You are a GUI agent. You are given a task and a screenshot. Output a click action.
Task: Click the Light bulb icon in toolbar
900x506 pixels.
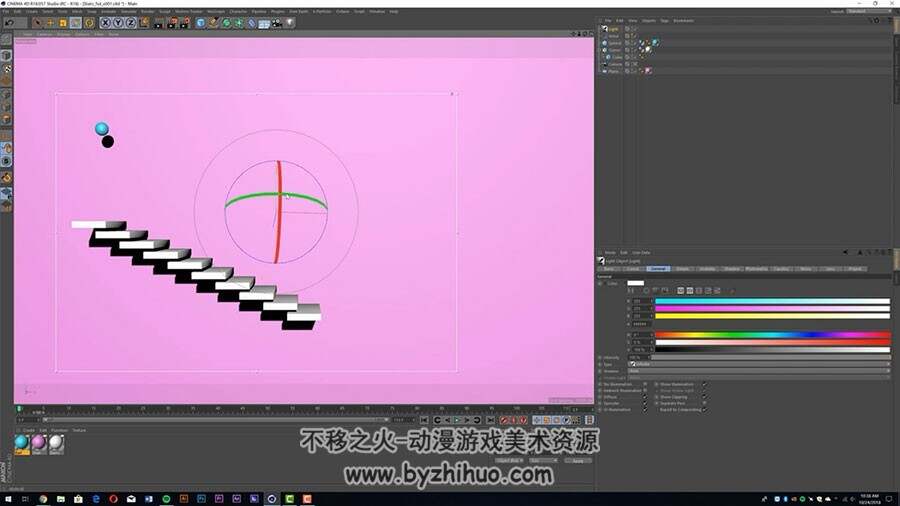(x=290, y=23)
